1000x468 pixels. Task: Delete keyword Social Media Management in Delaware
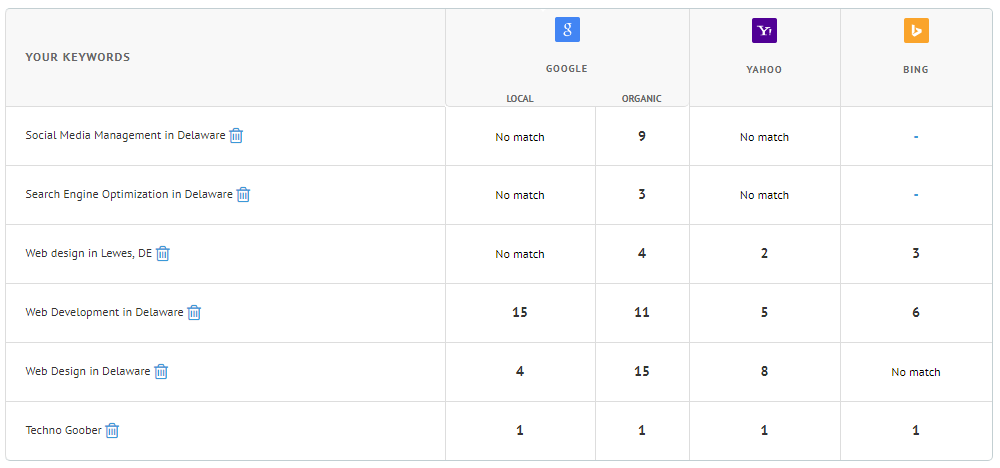[x=236, y=136]
